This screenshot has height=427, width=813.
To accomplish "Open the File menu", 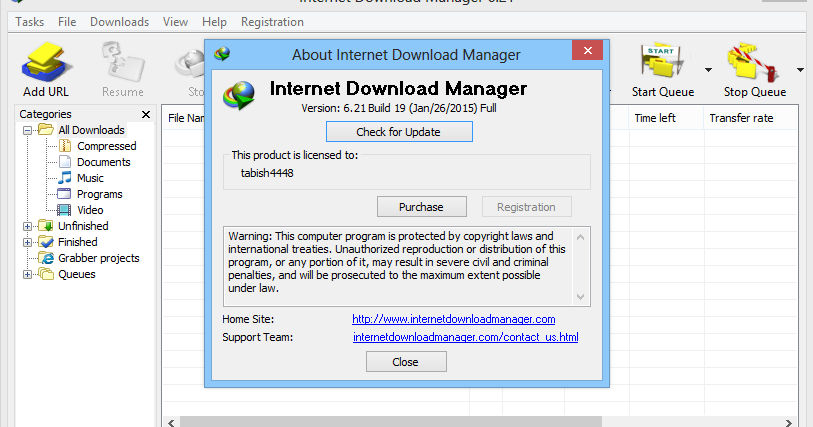I will (x=67, y=22).
